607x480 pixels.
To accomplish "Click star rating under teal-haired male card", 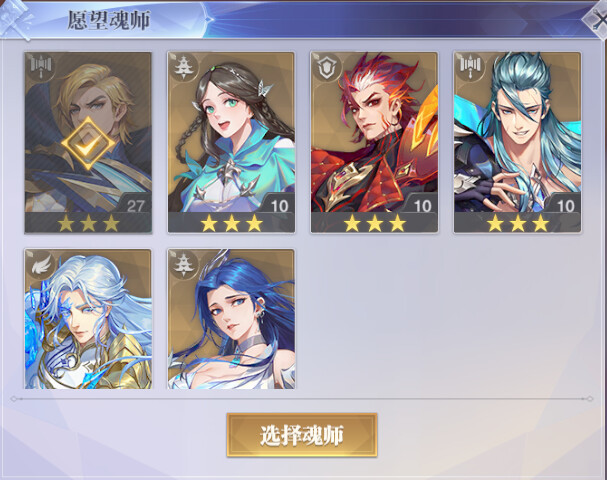I will (x=518, y=223).
